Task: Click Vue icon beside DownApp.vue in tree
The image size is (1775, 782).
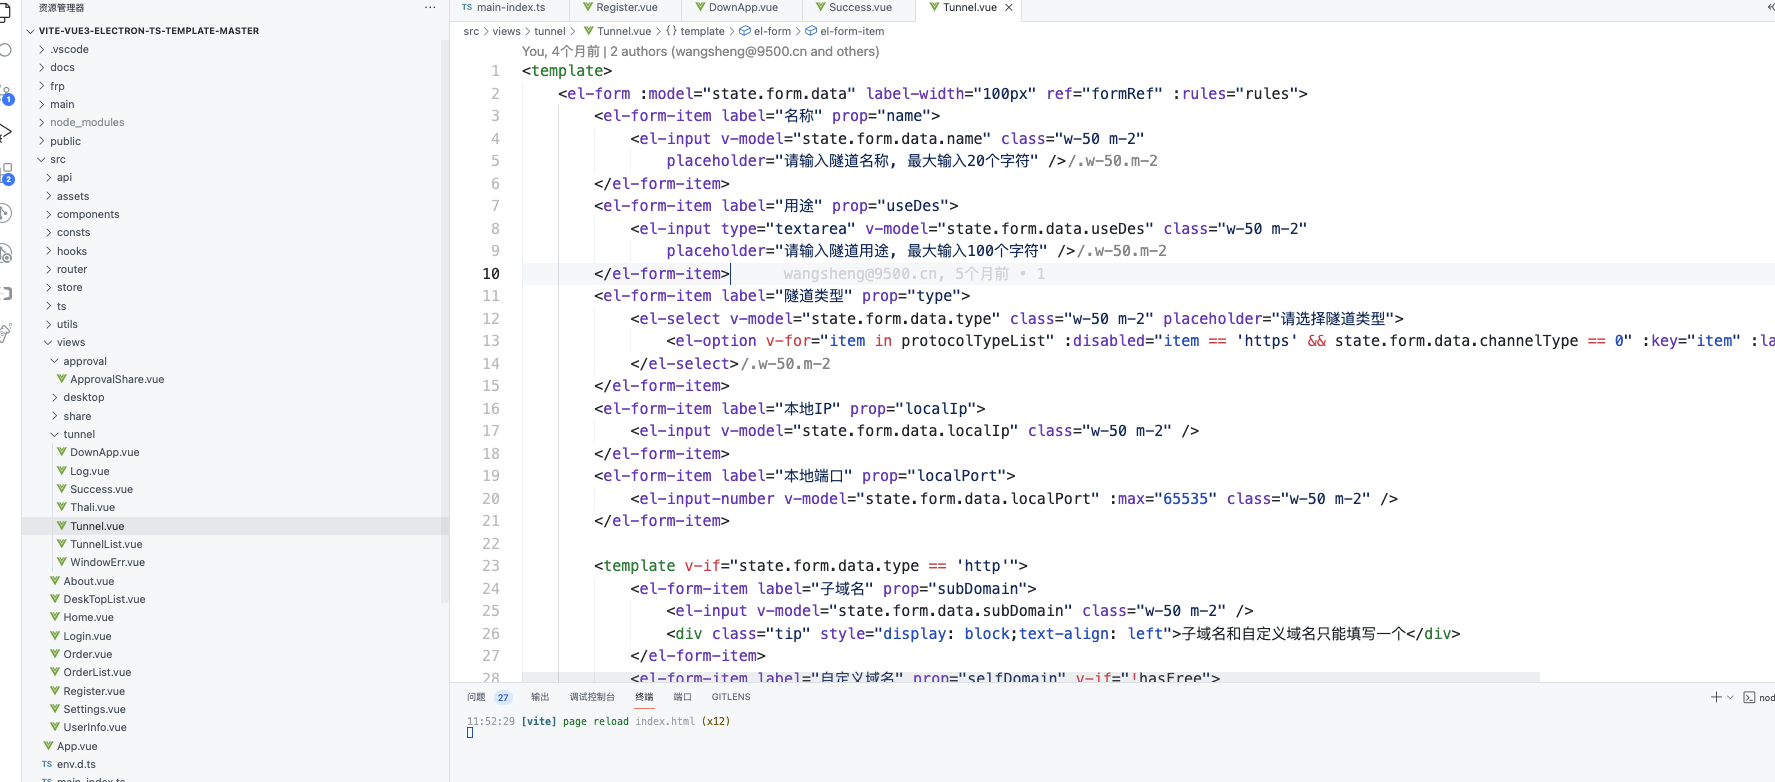Action: tap(62, 452)
